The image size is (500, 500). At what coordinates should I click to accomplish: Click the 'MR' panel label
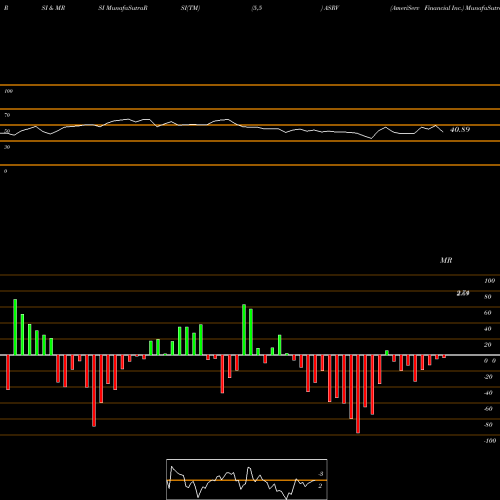(446, 260)
